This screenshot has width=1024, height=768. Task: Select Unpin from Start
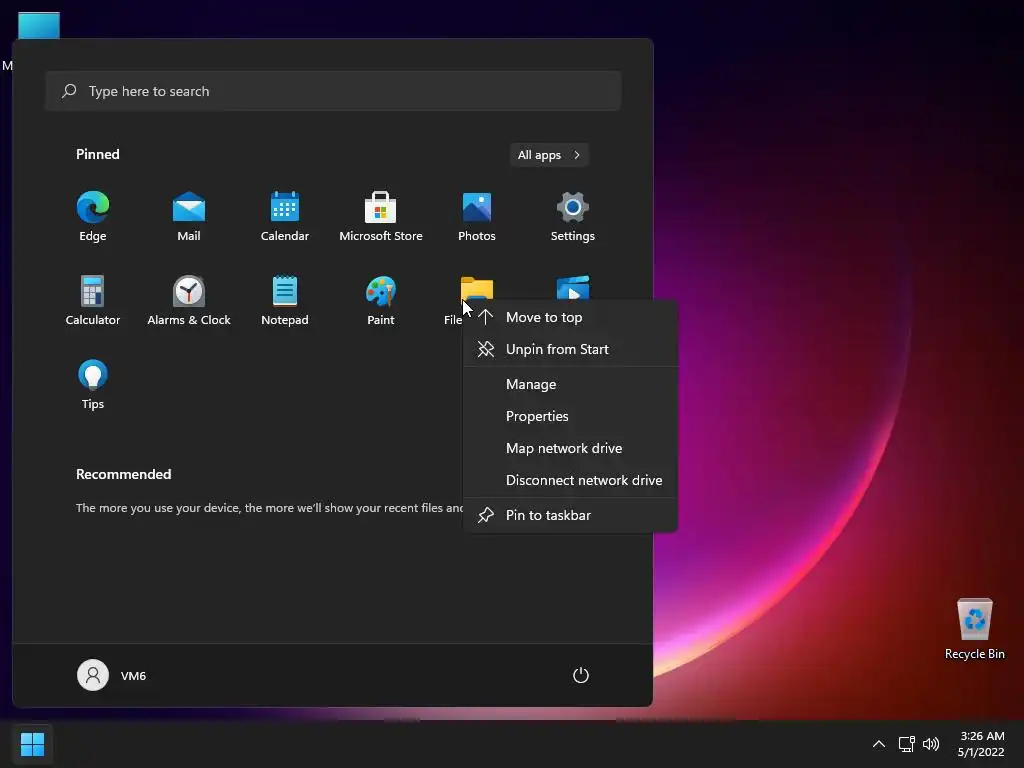[570, 349]
